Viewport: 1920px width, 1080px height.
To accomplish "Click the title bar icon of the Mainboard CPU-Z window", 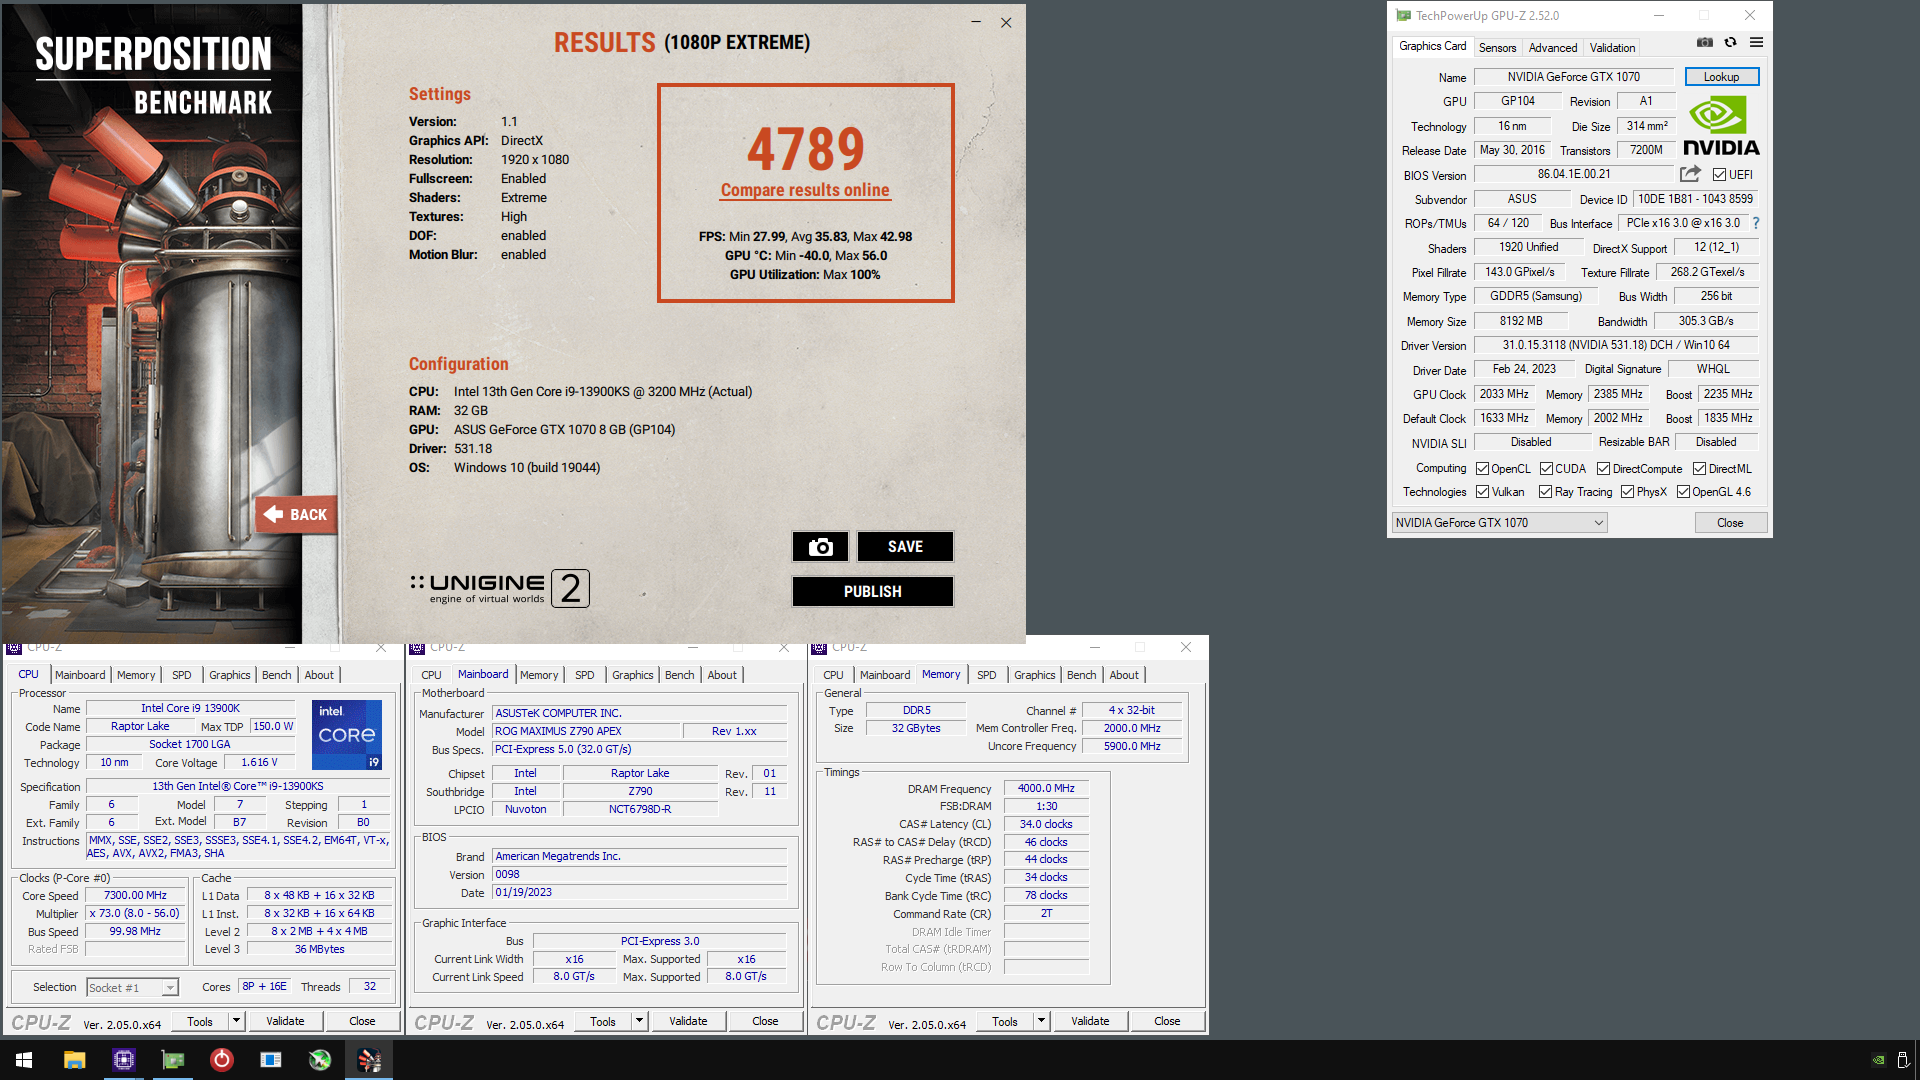I will pyautogui.click(x=417, y=647).
